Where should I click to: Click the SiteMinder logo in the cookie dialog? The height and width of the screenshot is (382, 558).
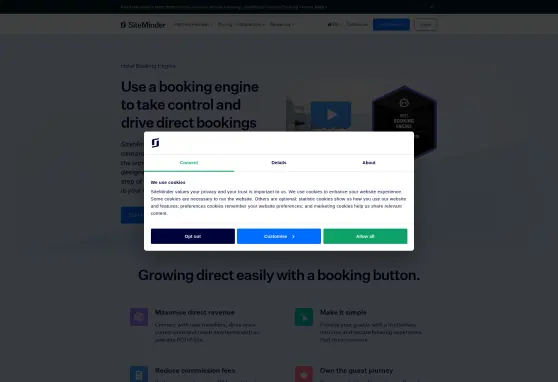tap(156, 143)
